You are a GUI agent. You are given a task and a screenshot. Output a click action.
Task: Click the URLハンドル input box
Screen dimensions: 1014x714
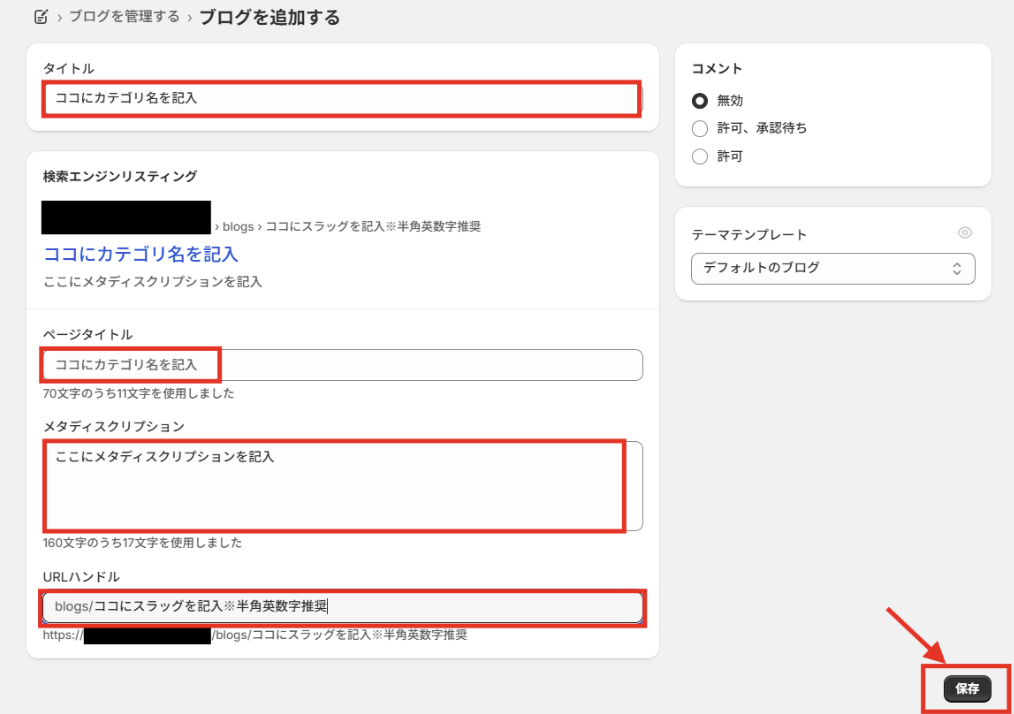click(342, 607)
